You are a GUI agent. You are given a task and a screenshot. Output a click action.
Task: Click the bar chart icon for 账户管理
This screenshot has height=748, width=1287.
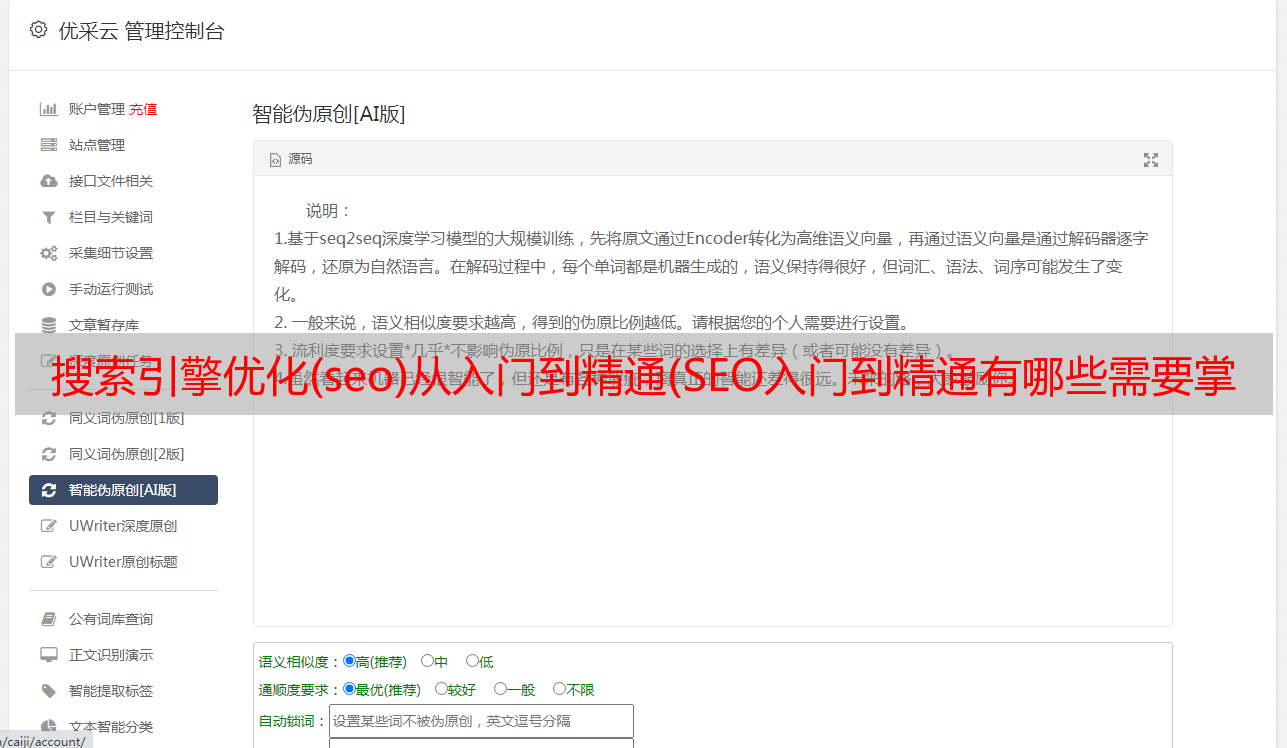click(48, 109)
